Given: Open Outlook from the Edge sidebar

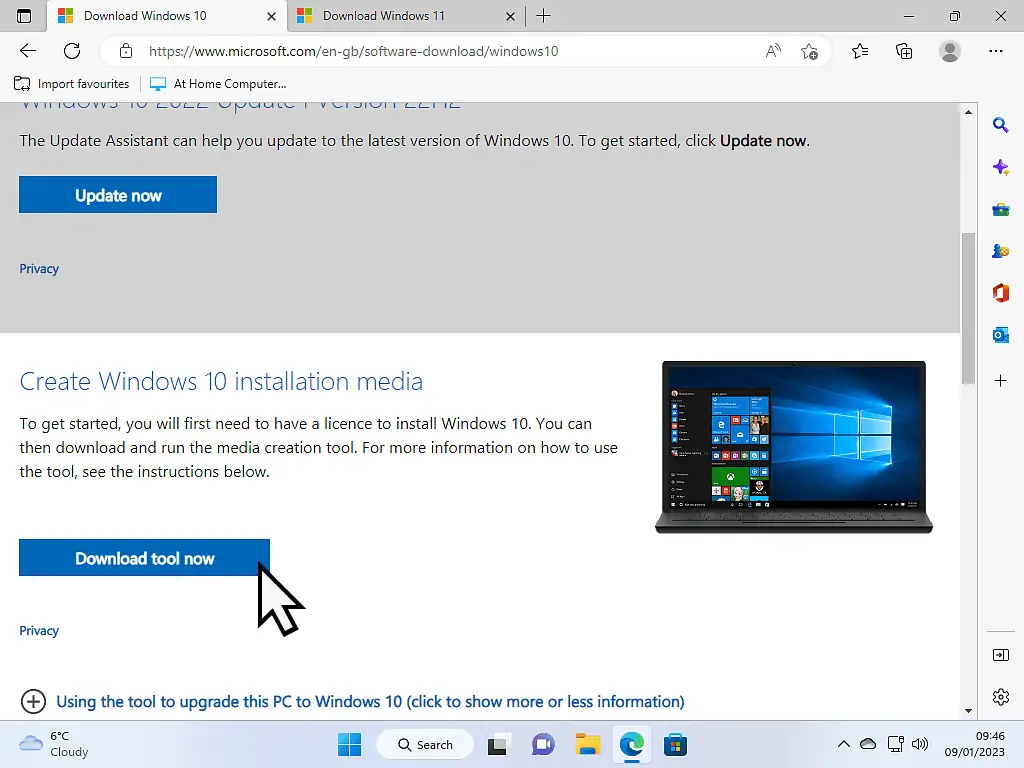Looking at the screenshot, I should [1000, 335].
